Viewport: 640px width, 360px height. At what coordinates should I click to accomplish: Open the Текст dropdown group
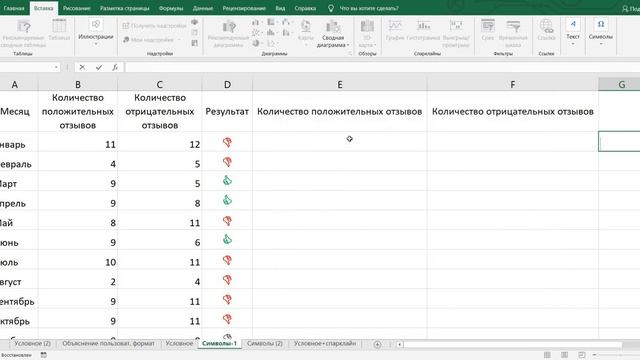tap(573, 32)
